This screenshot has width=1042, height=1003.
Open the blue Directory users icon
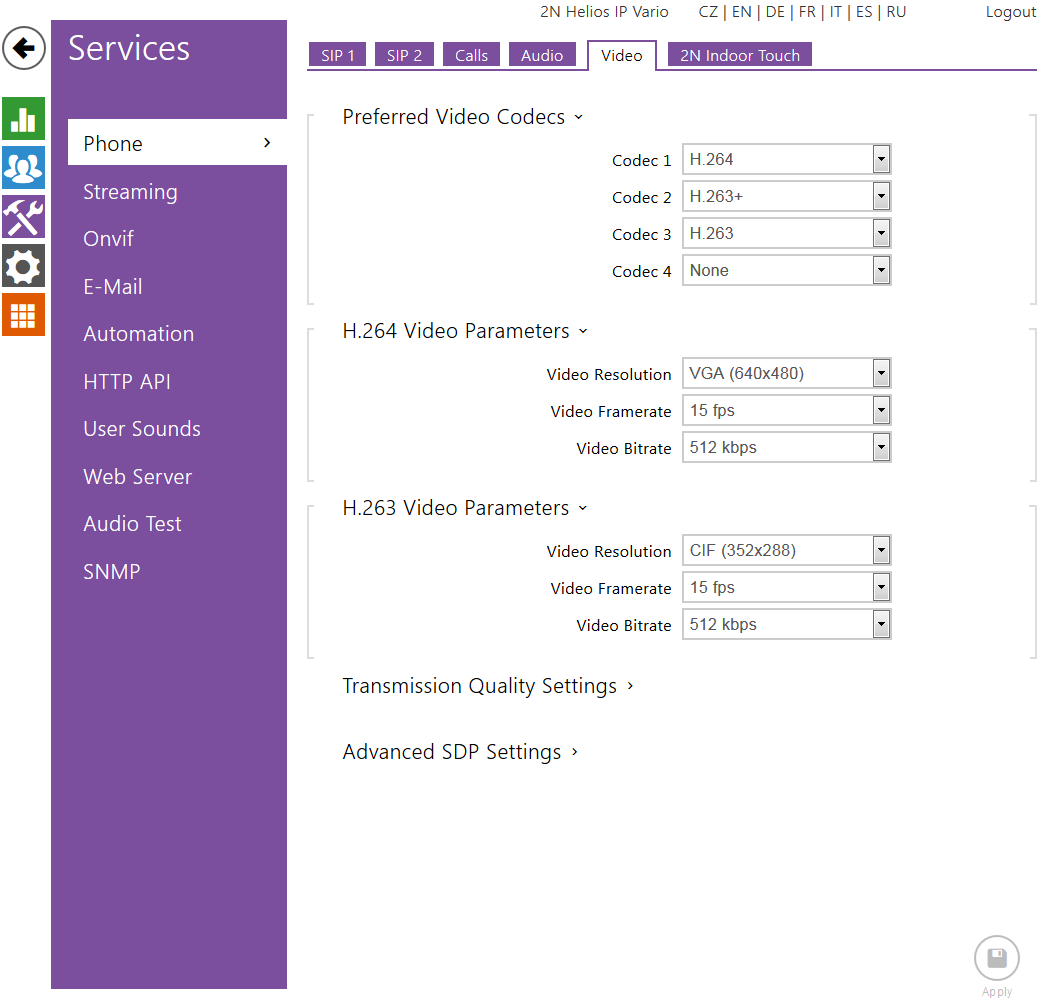[24, 167]
